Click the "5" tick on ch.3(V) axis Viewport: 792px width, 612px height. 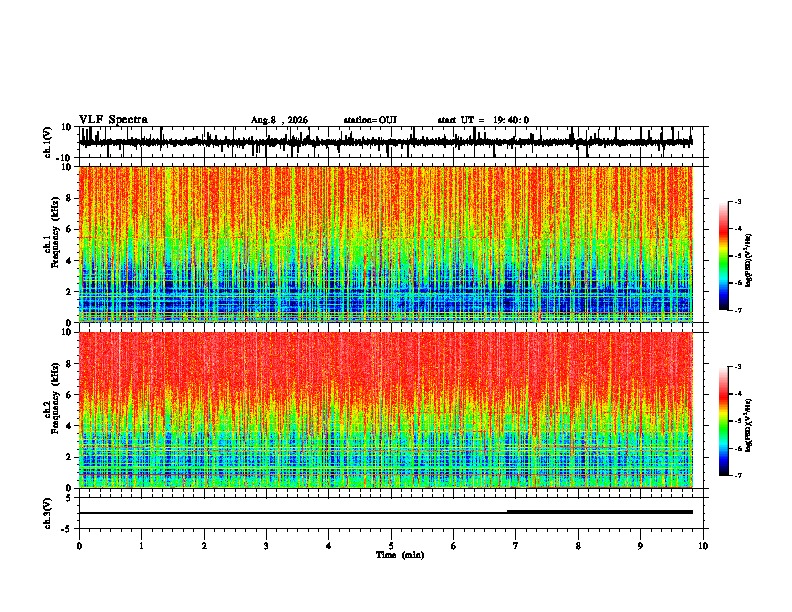(69, 498)
